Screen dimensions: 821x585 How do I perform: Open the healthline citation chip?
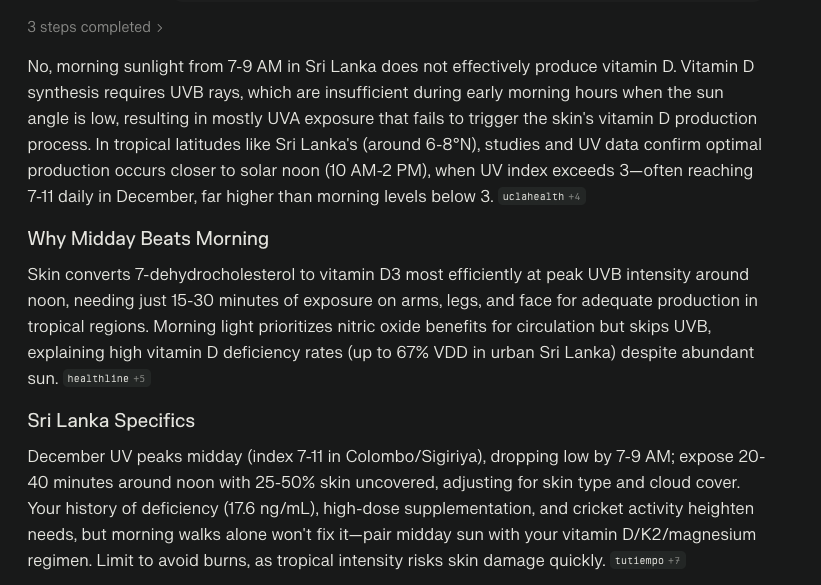(98, 379)
